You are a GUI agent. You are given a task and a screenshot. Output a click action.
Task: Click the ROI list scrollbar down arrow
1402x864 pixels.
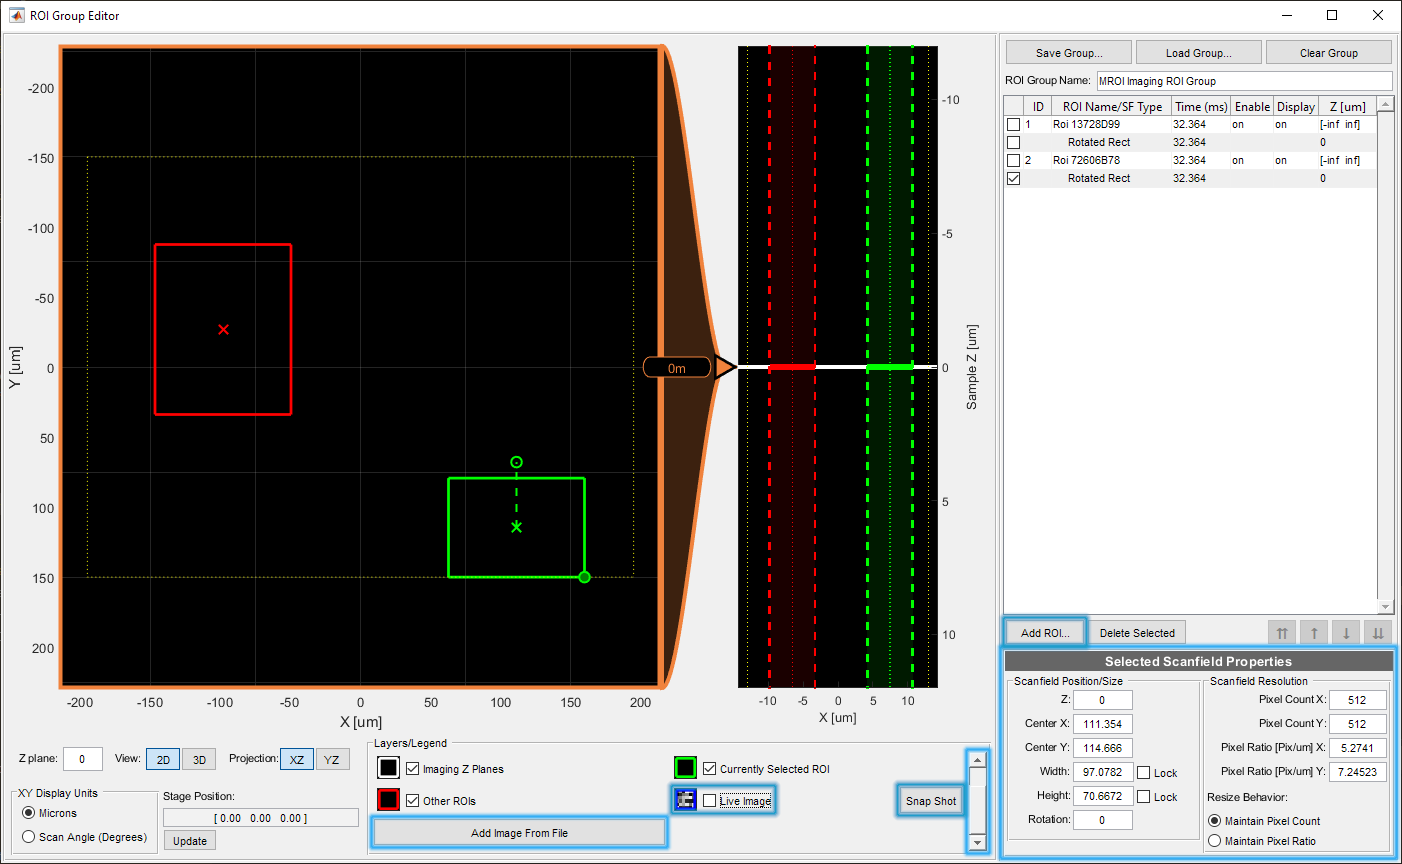[1385, 607]
